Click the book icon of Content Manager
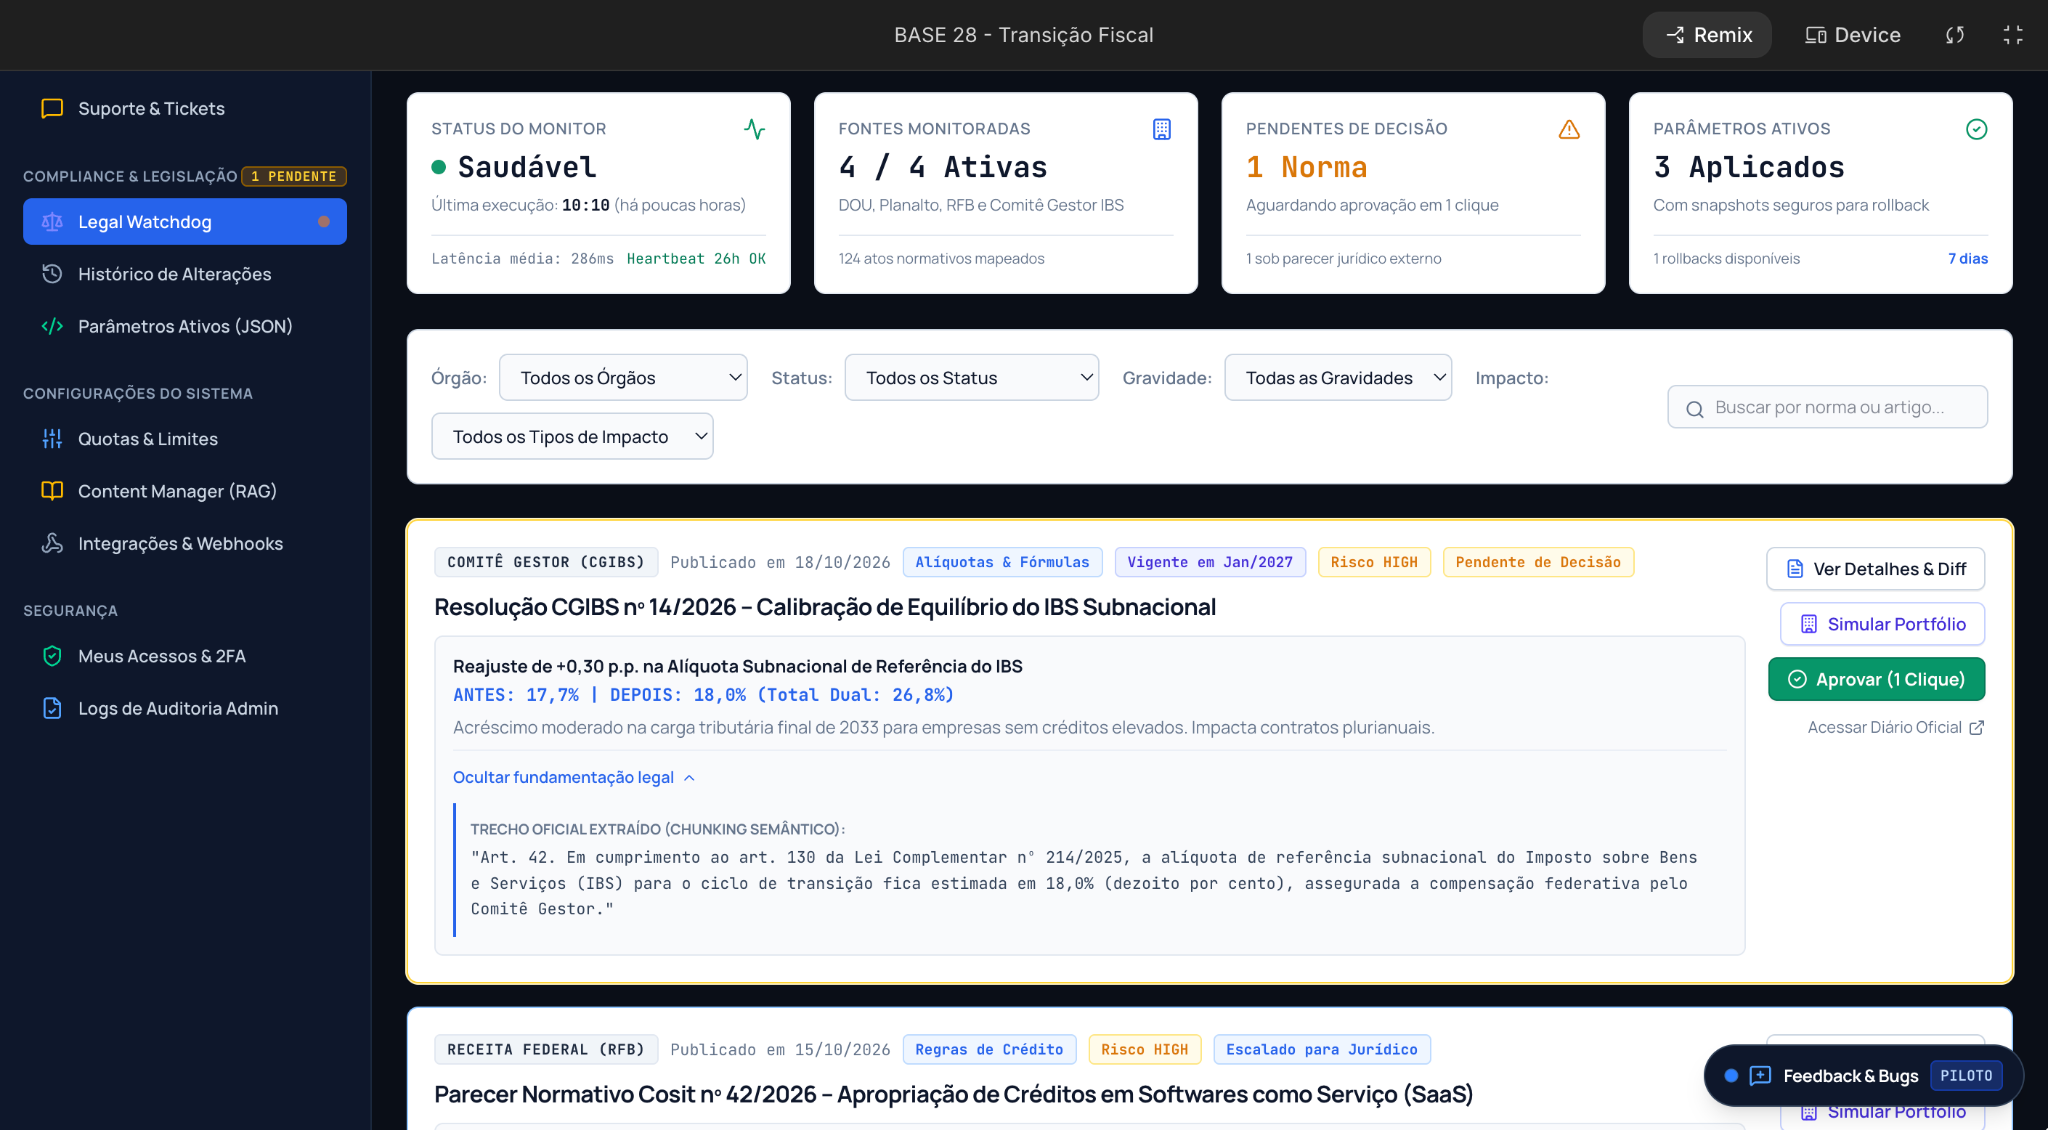The width and height of the screenshot is (2048, 1130). coord(52,491)
